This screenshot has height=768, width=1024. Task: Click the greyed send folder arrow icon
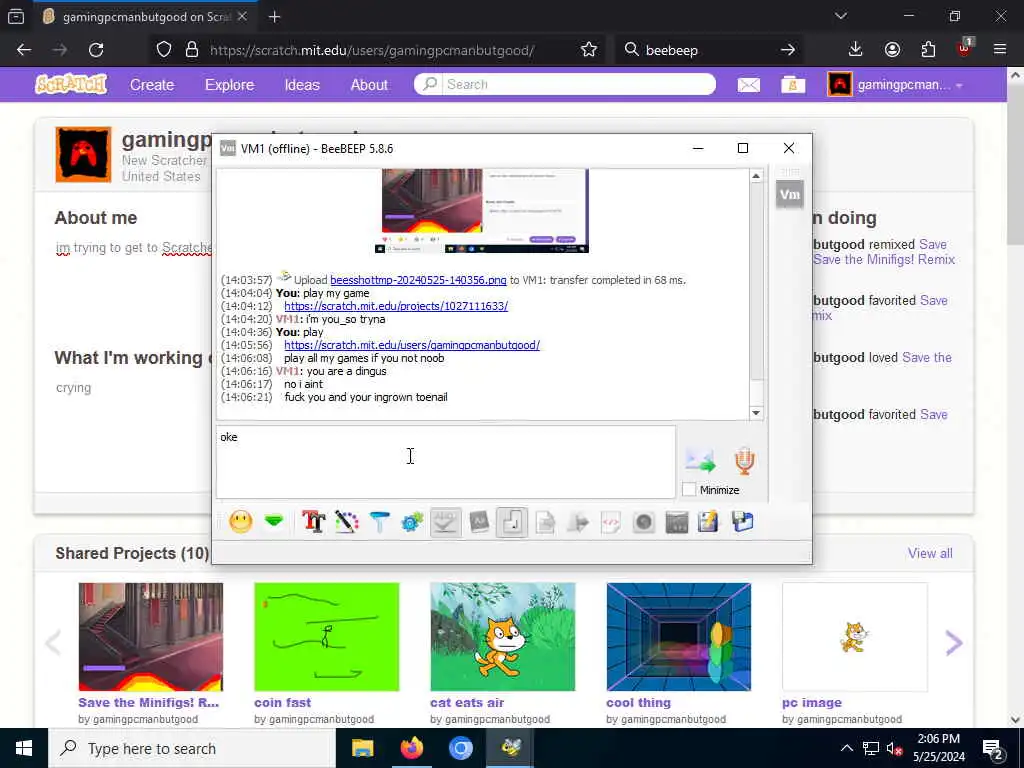coord(578,522)
